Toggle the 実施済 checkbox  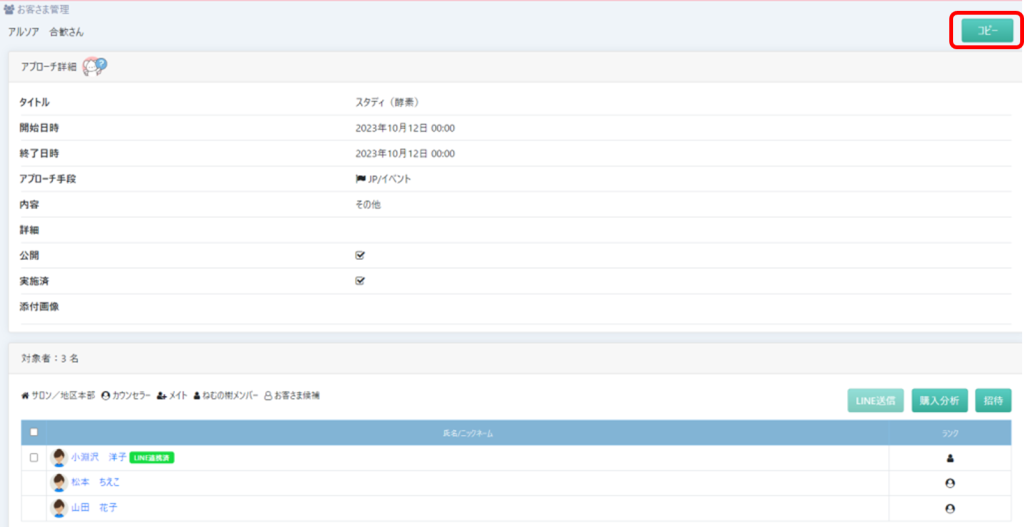(360, 281)
